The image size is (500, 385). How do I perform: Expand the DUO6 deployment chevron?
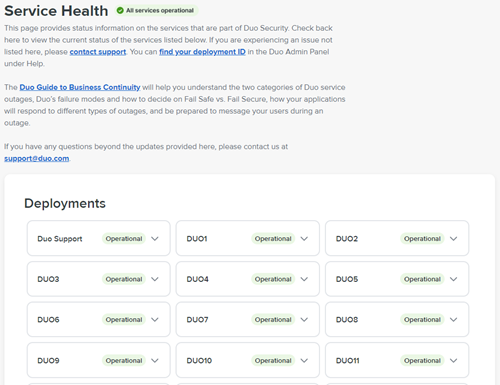point(155,320)
